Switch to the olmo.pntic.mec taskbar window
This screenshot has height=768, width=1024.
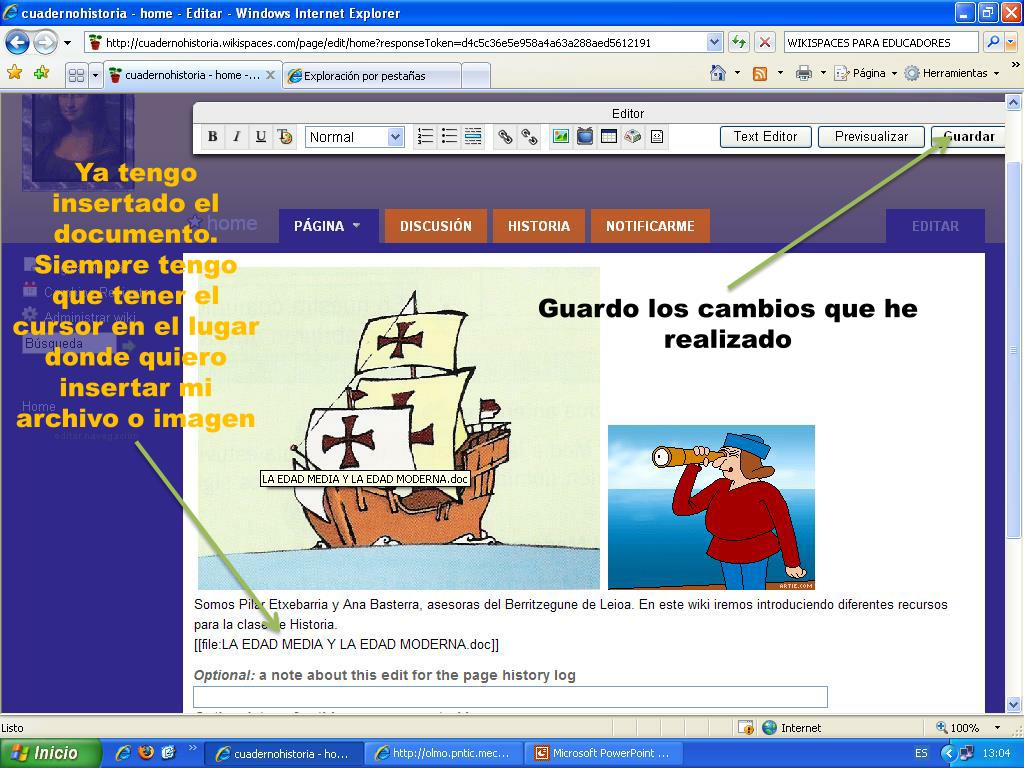(443, 753)
